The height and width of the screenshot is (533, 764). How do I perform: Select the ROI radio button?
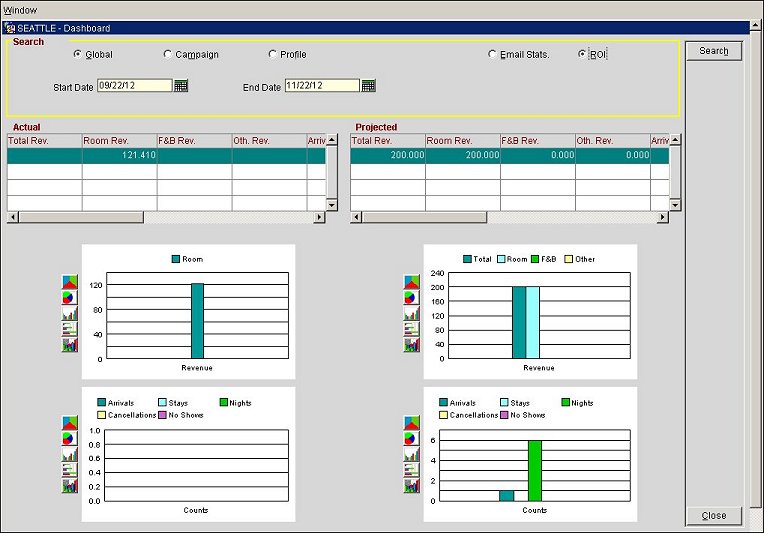[582, 54]
